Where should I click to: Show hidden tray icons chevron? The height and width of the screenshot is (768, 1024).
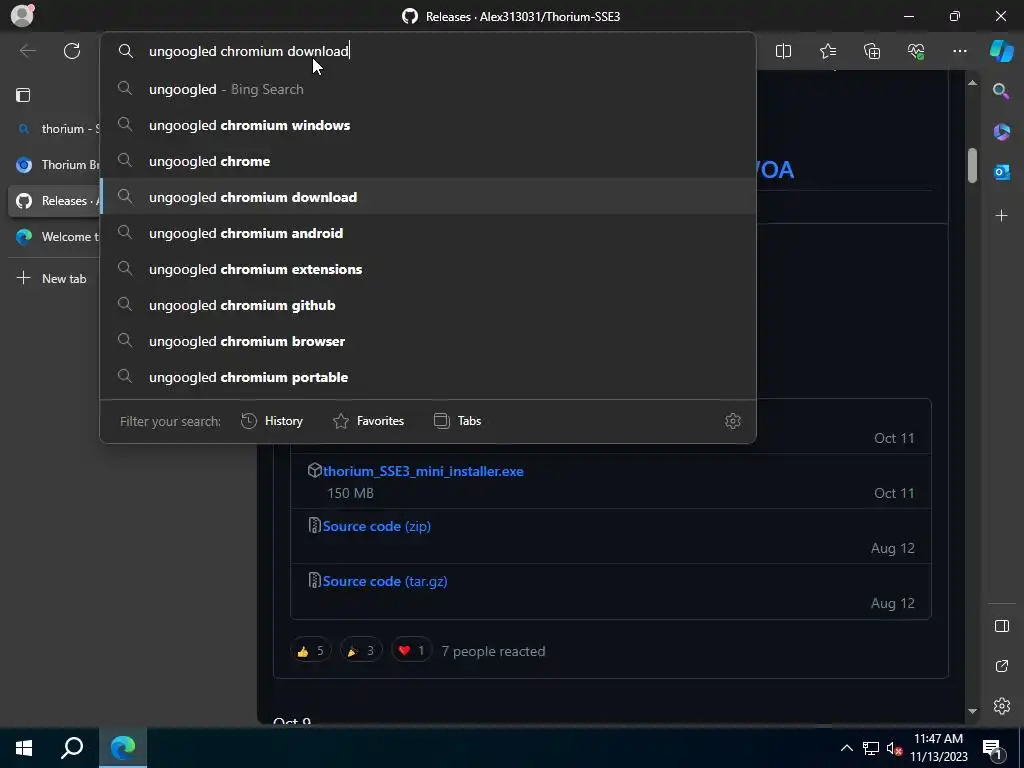[x=846, y=748]
